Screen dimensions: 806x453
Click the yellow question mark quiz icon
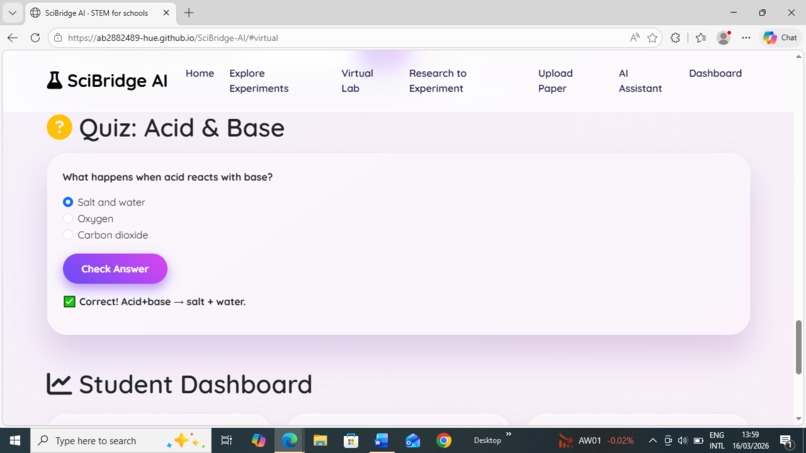pyautogui.click(x=59, y=127)
